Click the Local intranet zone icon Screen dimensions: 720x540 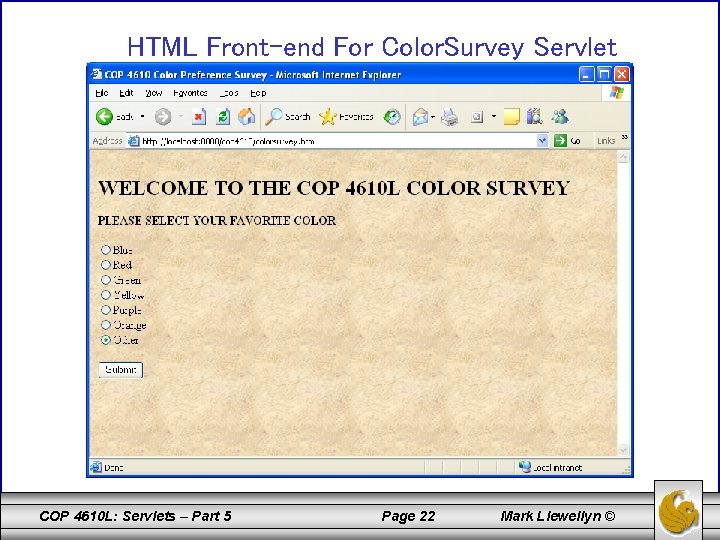[x=524, y=467]
